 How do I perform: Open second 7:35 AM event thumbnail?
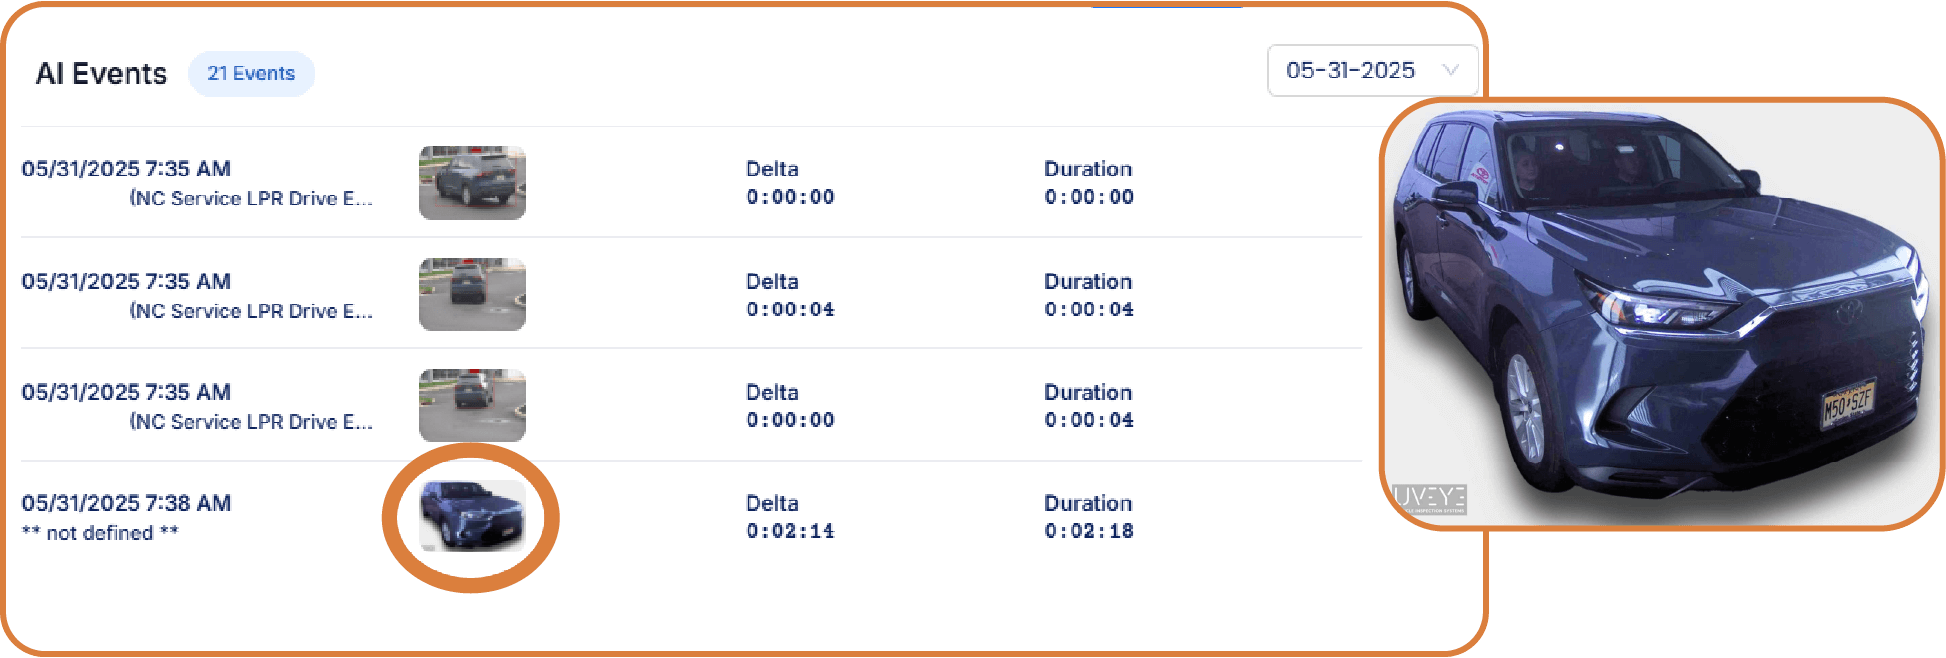[x=472, y=294]
